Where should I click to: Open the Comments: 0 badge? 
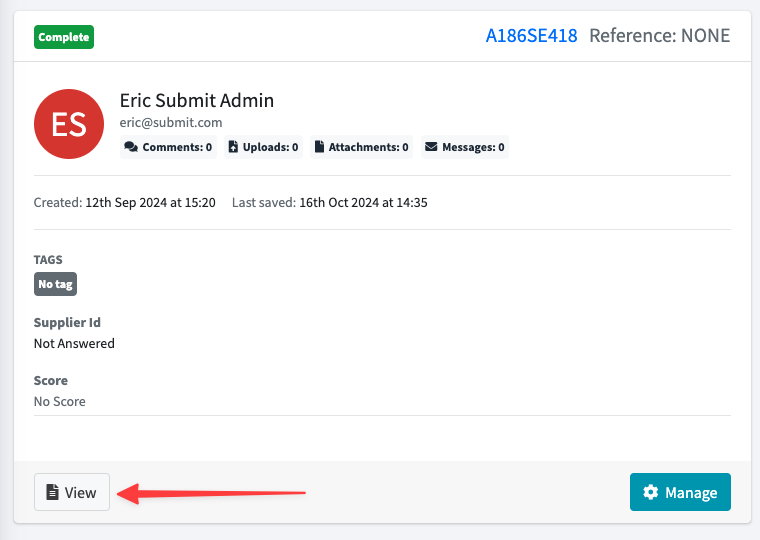(168, 147)
